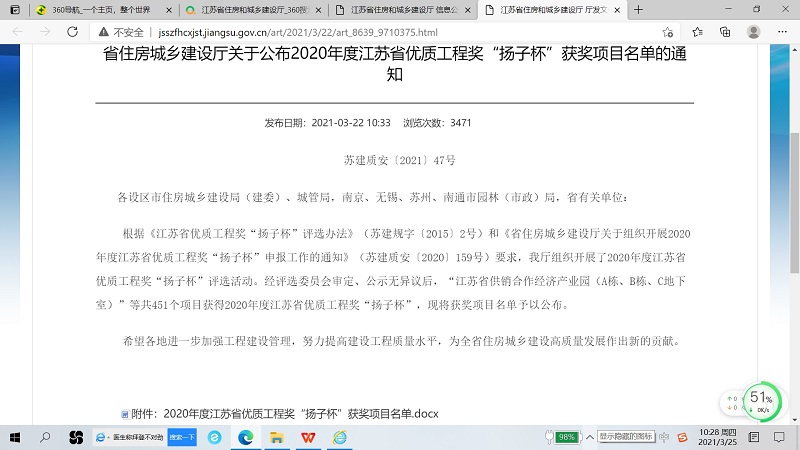This screenshot has height=450, width=800.
Task: Click the Sogou input method tray icon
Action: (x=683, y=437)
